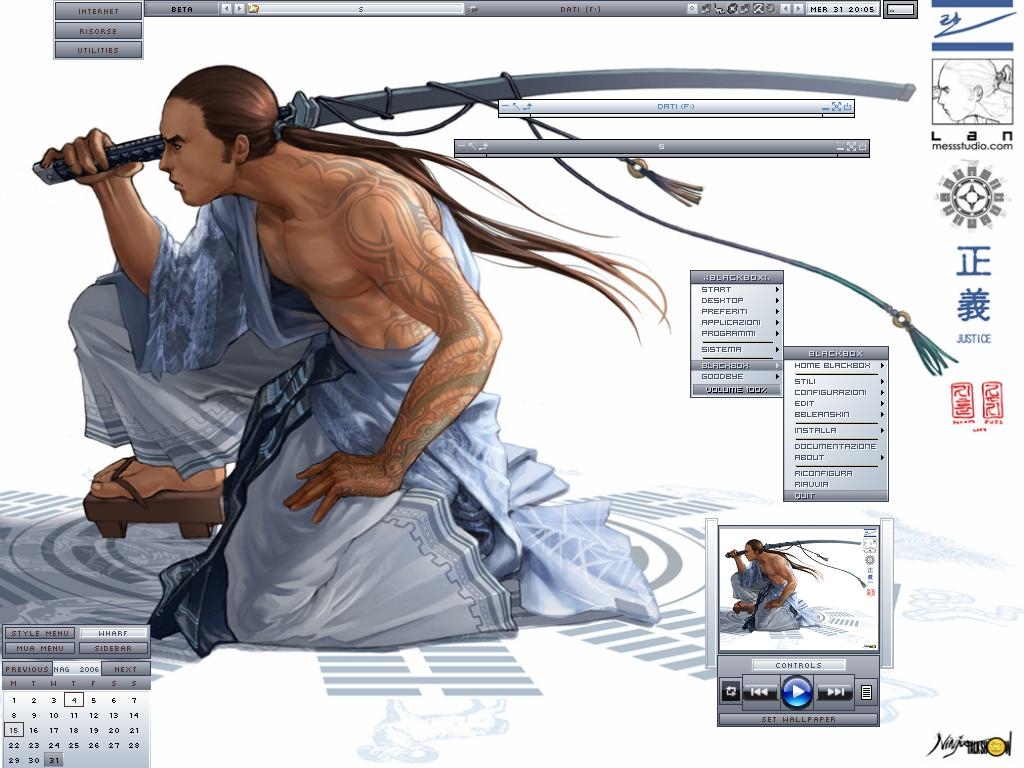Image resolution: width=1024 pixels, height=768 pixels.
Task: Click the pin arrow icon on S window
Action: point(472,146)
